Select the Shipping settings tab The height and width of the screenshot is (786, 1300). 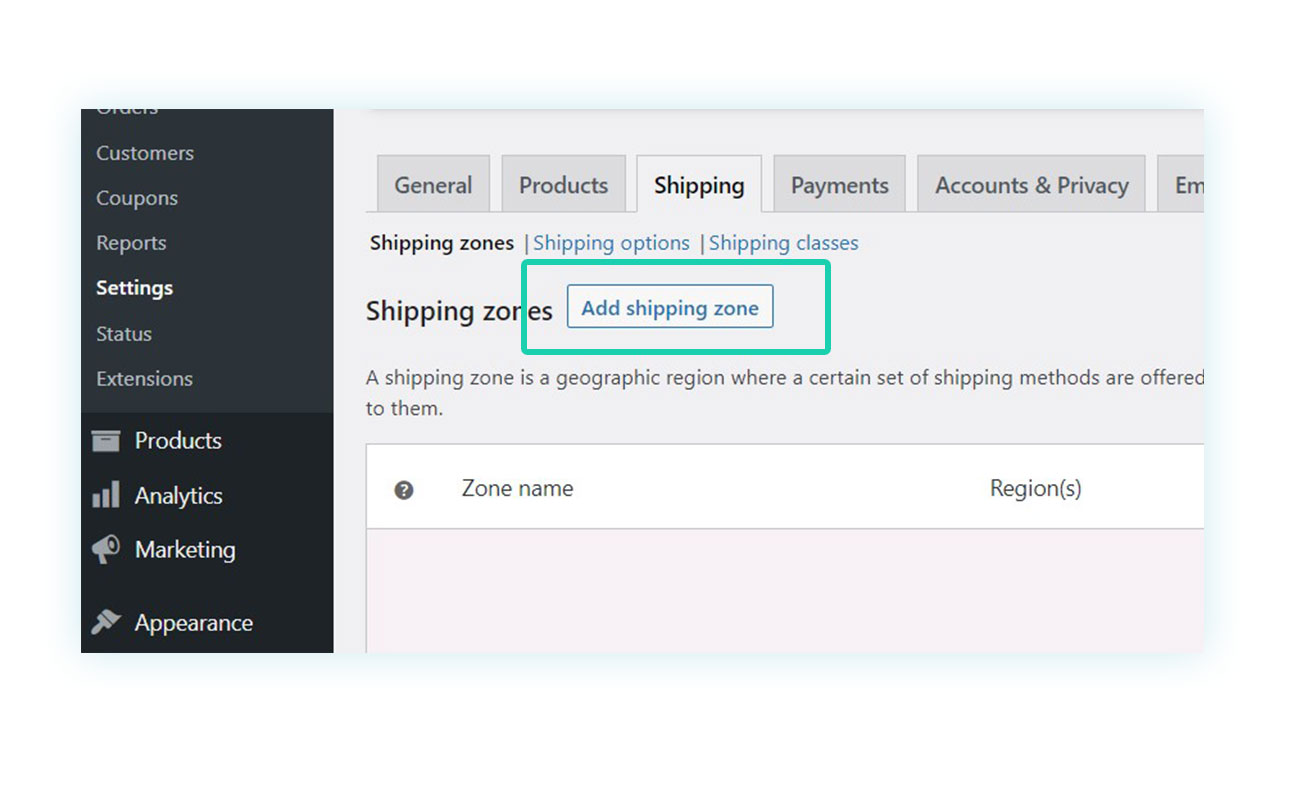coord(699,184)
